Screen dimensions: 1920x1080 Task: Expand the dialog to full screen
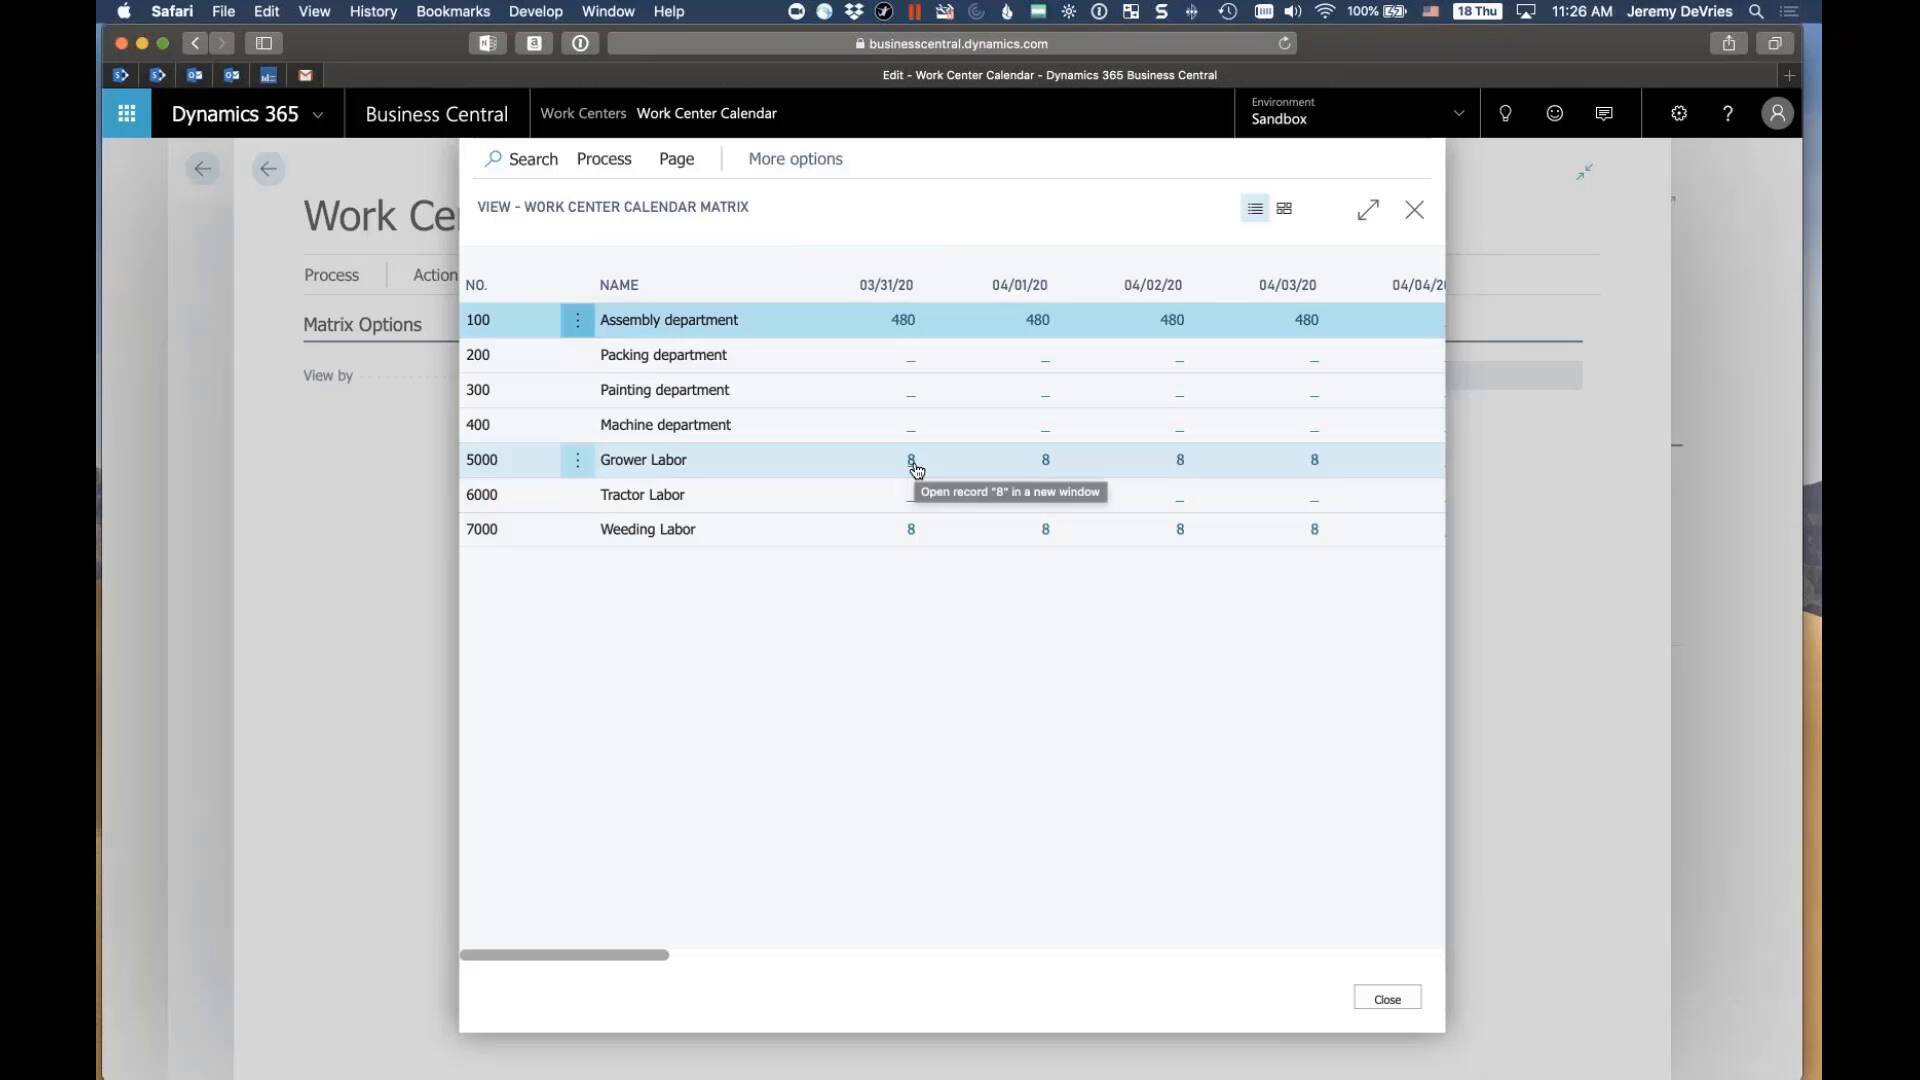coord(1368,209)
